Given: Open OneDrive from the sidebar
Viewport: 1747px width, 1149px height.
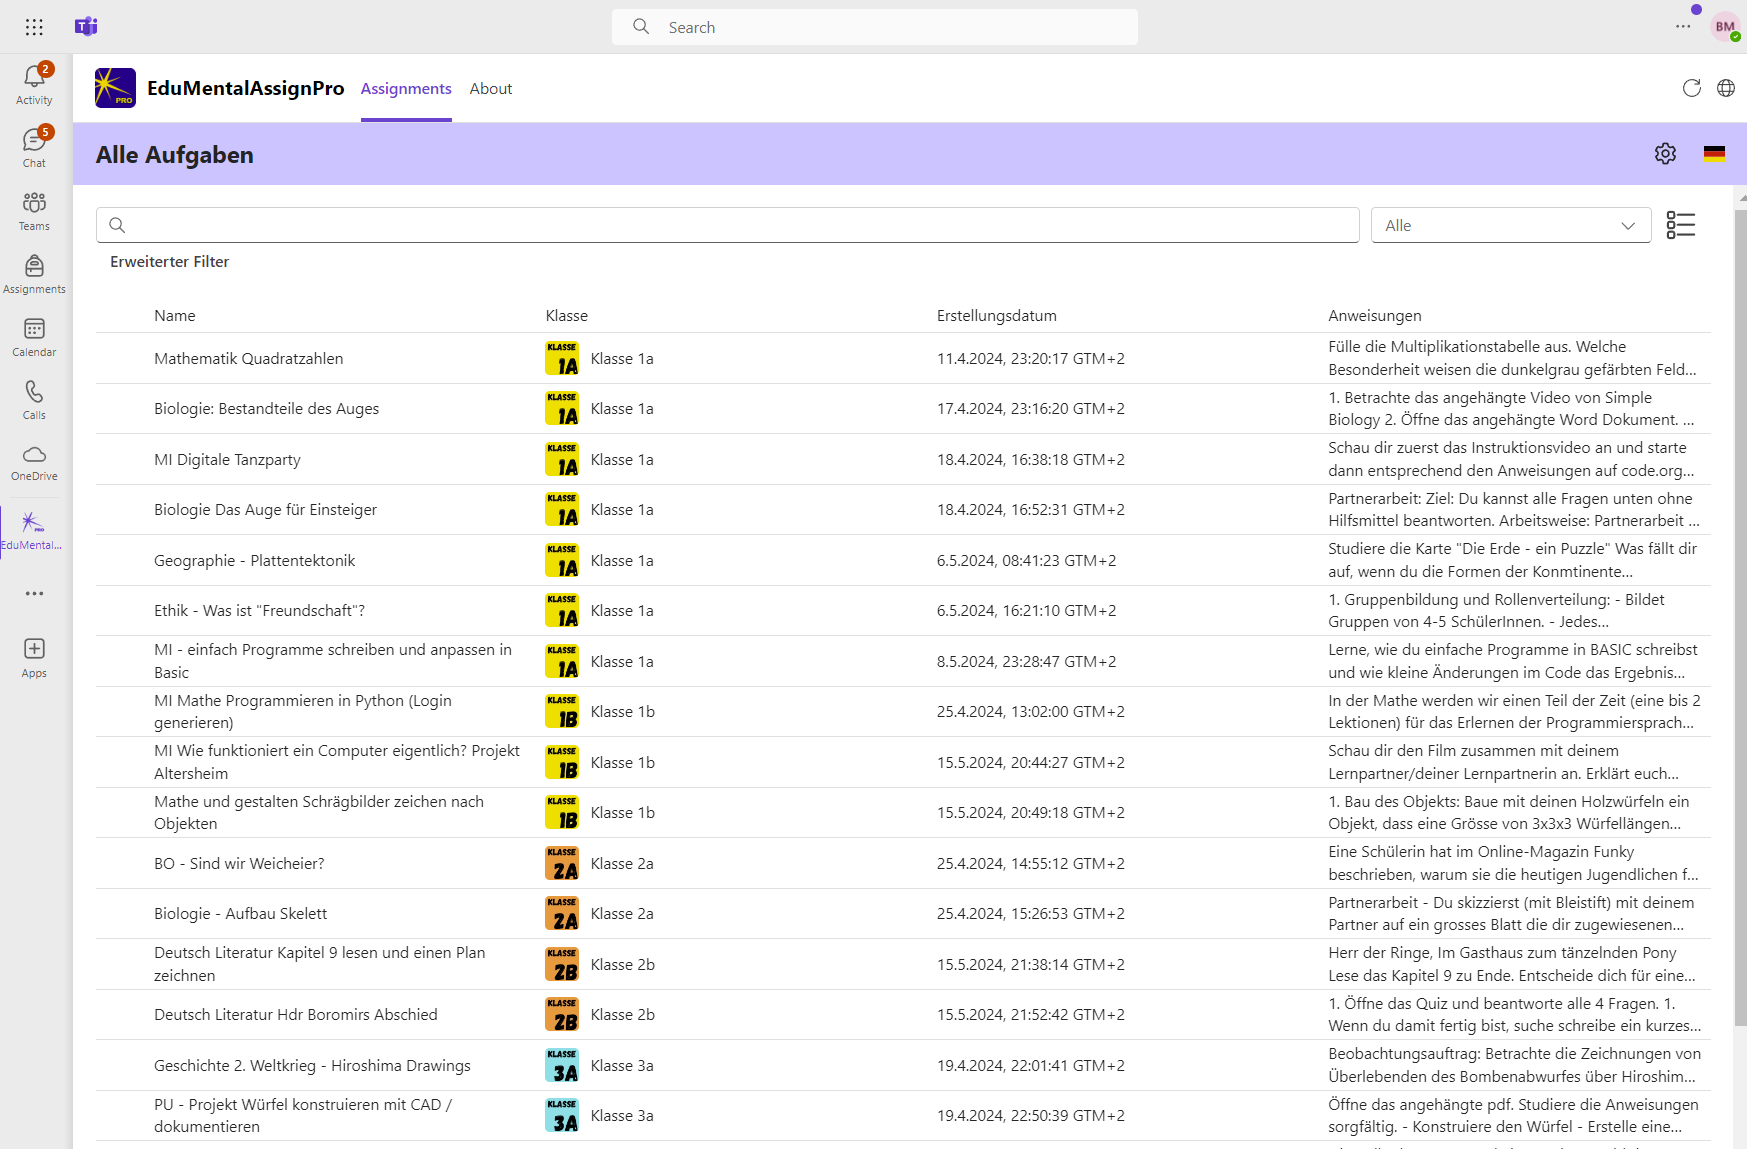Looking at the screenshot, I should tap(34, 462).
